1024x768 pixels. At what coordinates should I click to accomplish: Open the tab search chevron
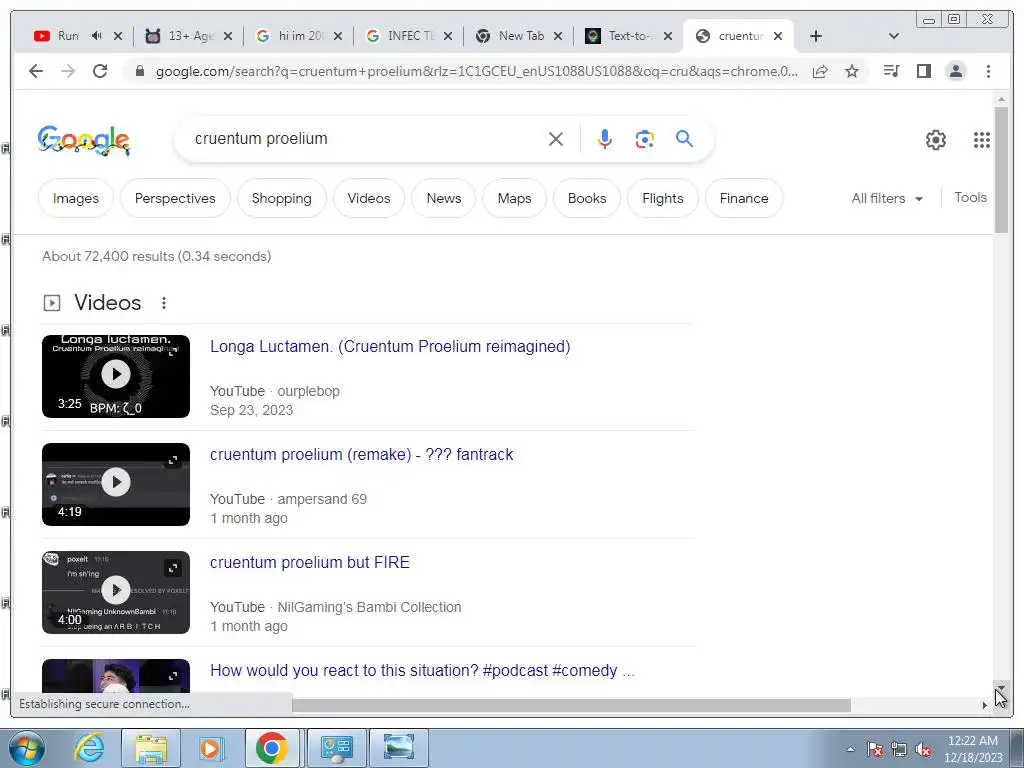(894, 36)
